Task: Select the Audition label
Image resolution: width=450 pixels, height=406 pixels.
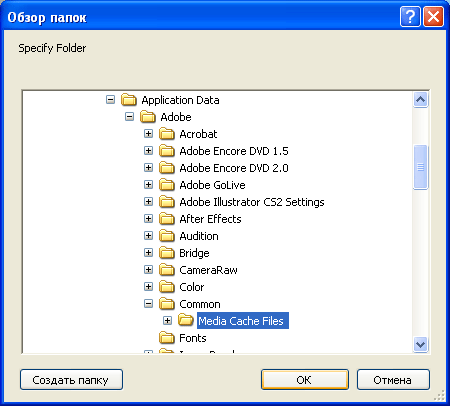Action: click(199, 236)
